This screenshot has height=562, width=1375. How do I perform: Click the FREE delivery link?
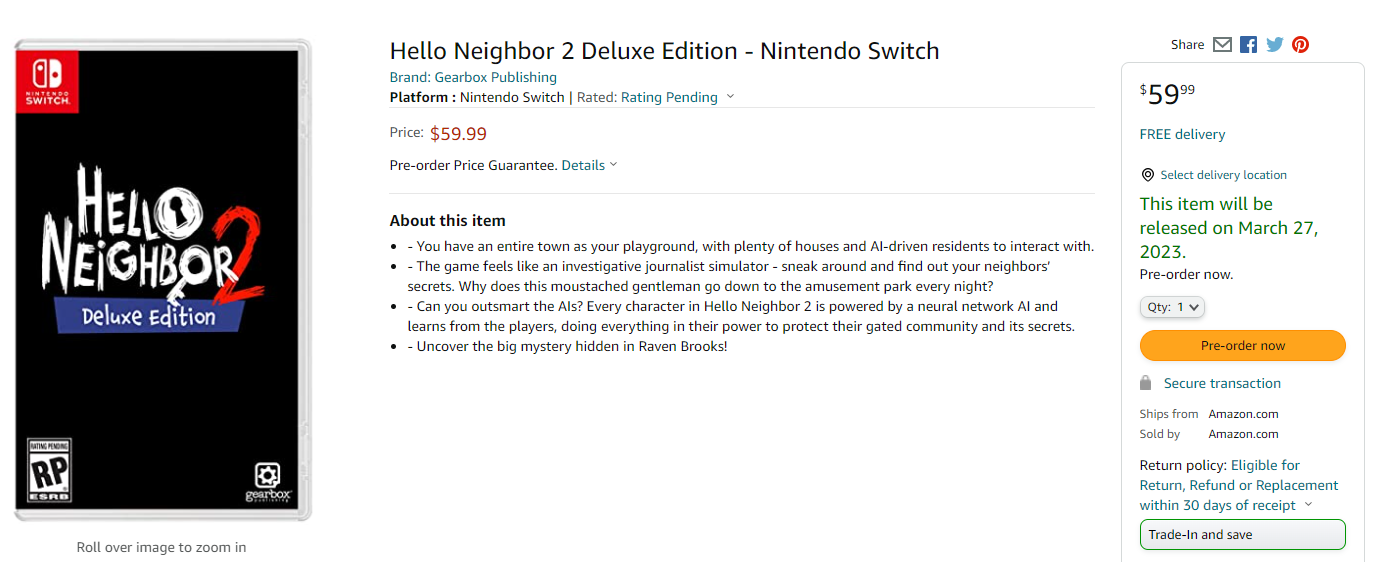pyautogui.click(x=1182, y=135)
